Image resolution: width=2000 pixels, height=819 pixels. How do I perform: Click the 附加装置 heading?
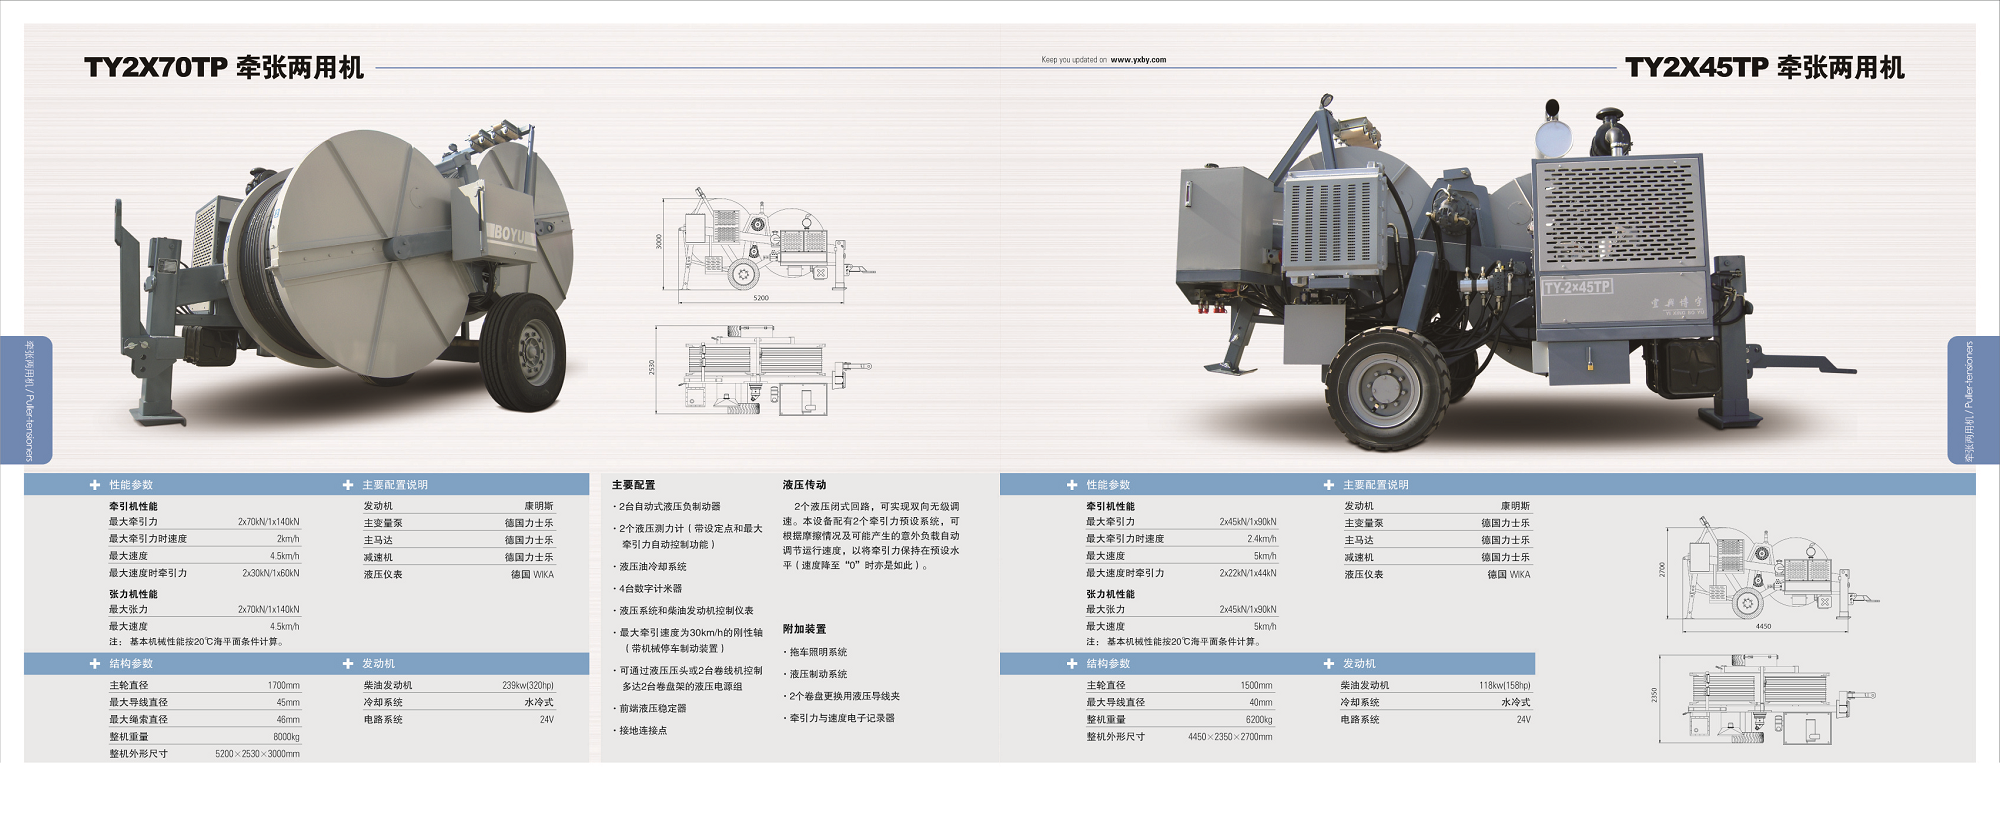(x=804, y=629)
